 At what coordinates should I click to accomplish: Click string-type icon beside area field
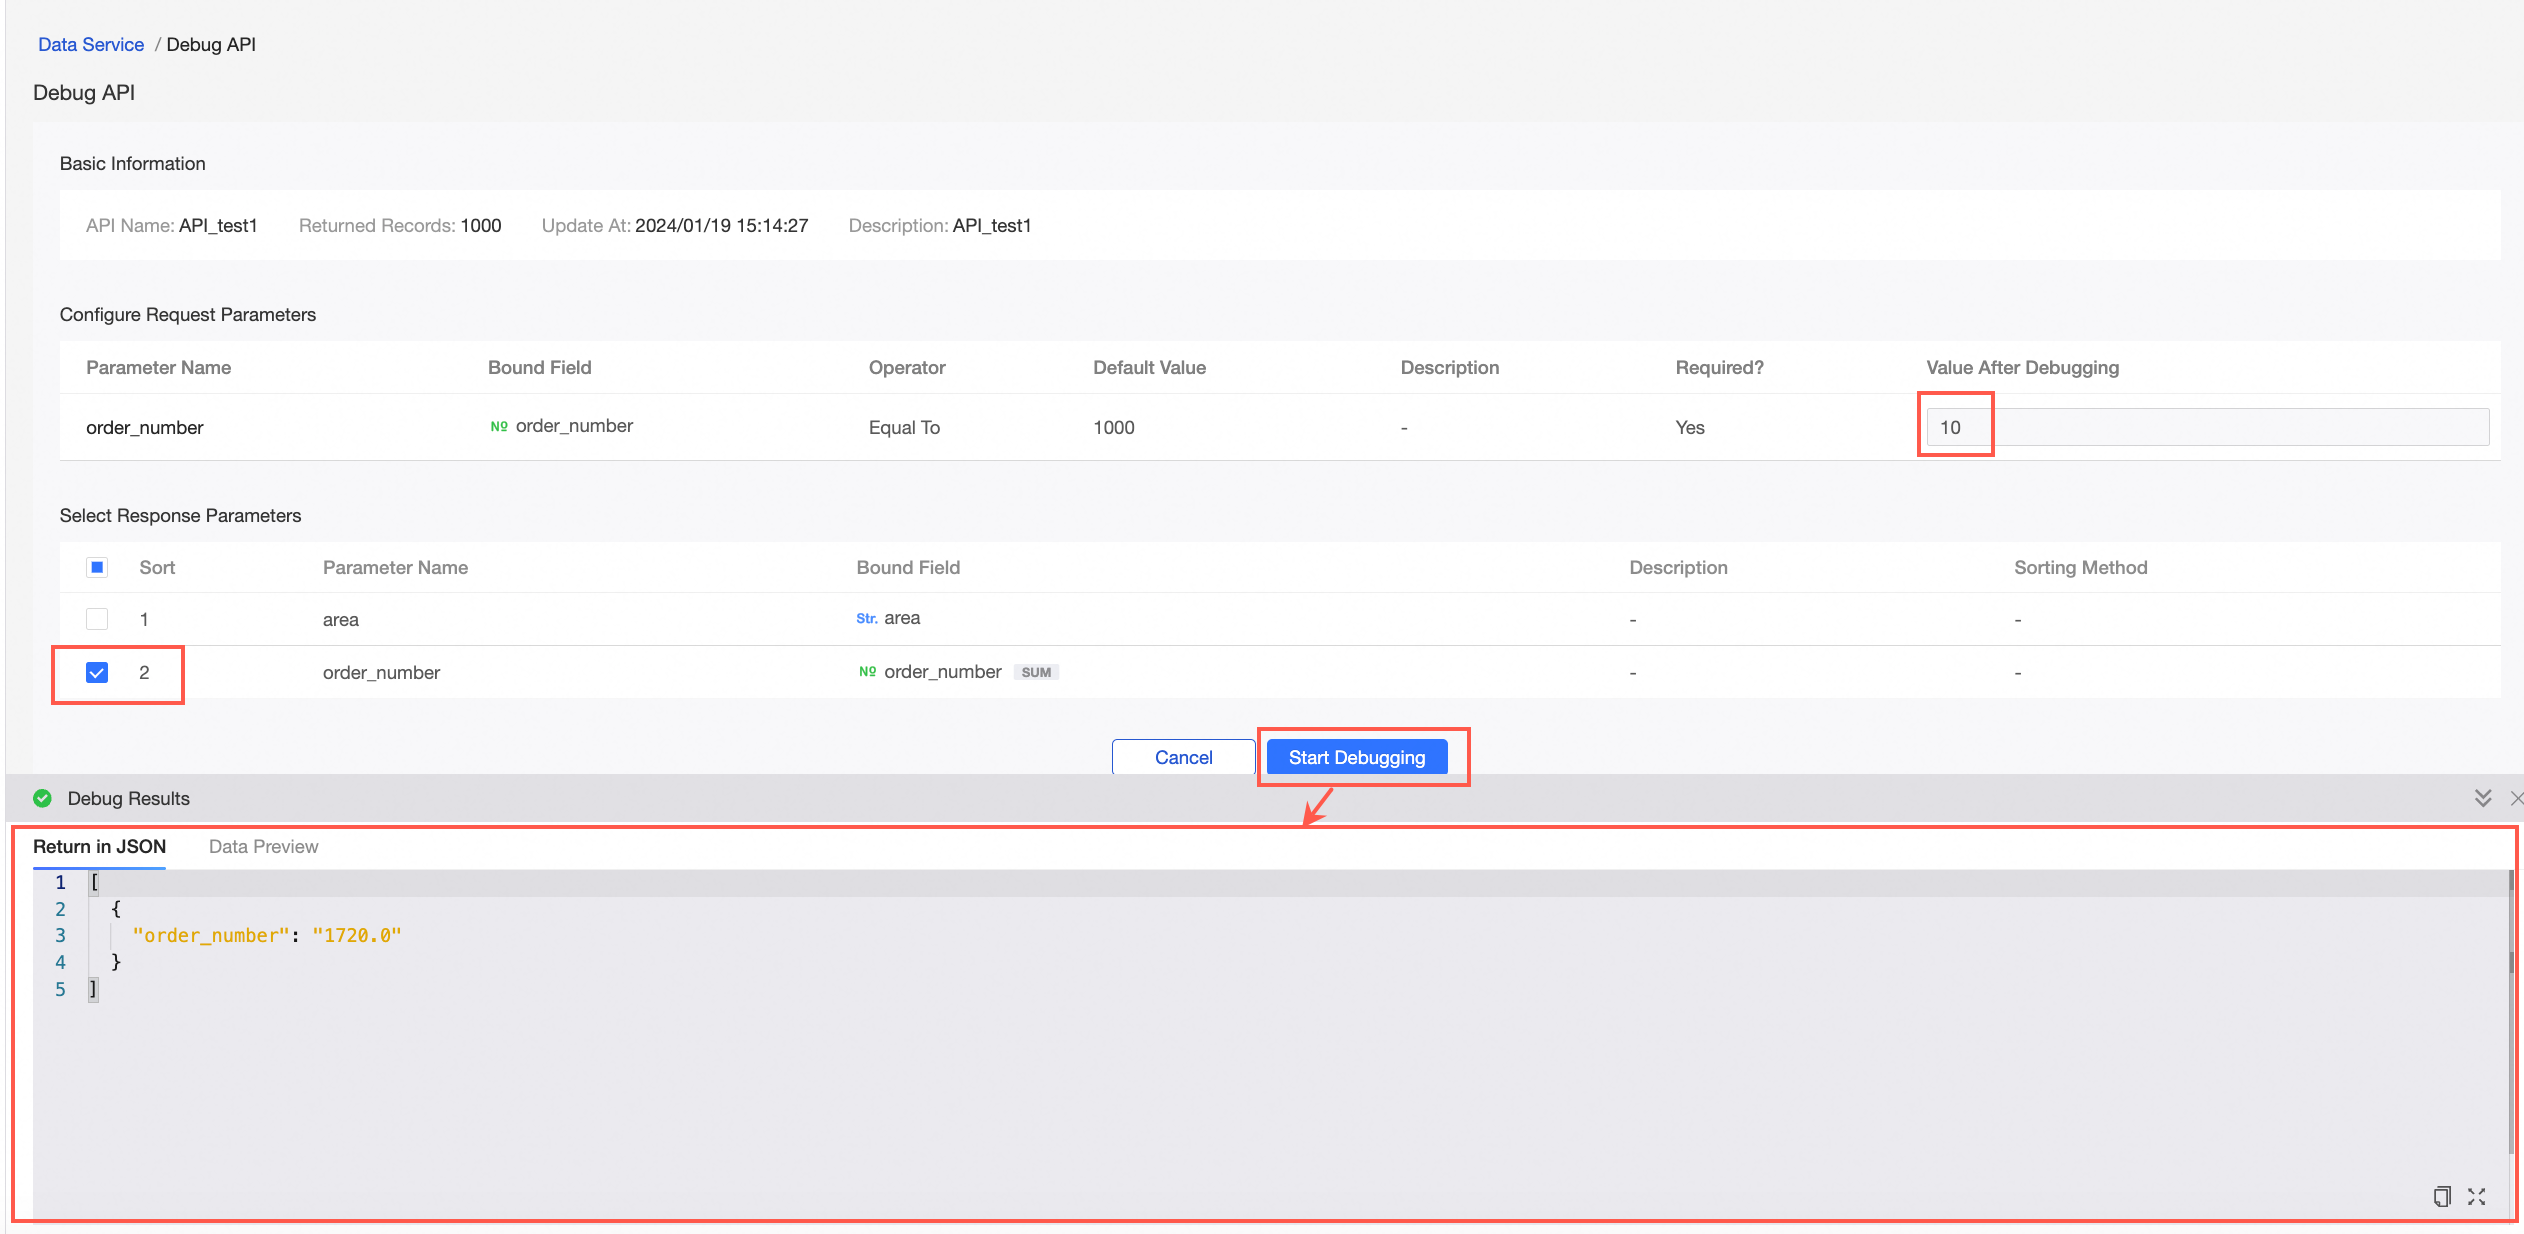[x=866, y=619]
